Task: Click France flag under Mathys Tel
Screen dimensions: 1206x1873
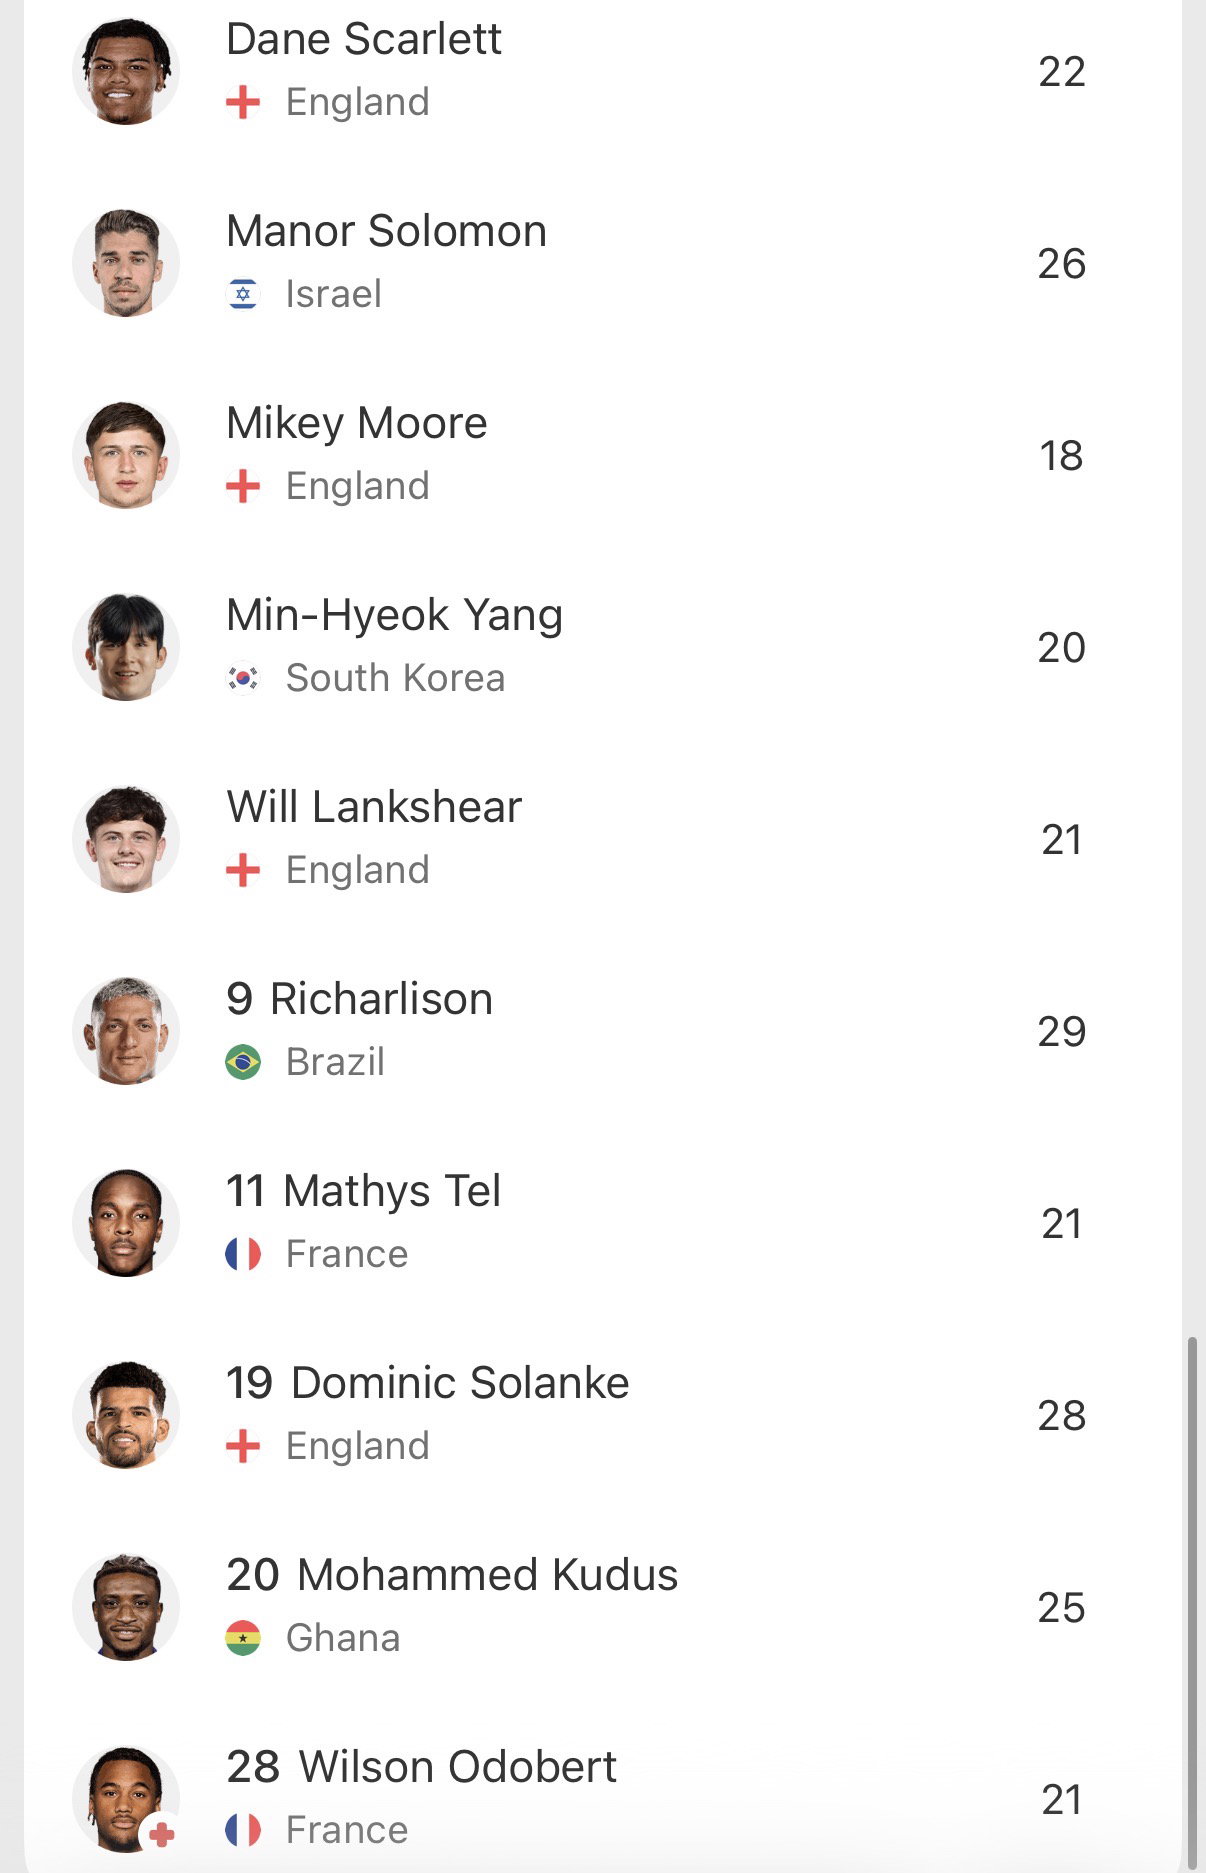Action: point(243,1254)
